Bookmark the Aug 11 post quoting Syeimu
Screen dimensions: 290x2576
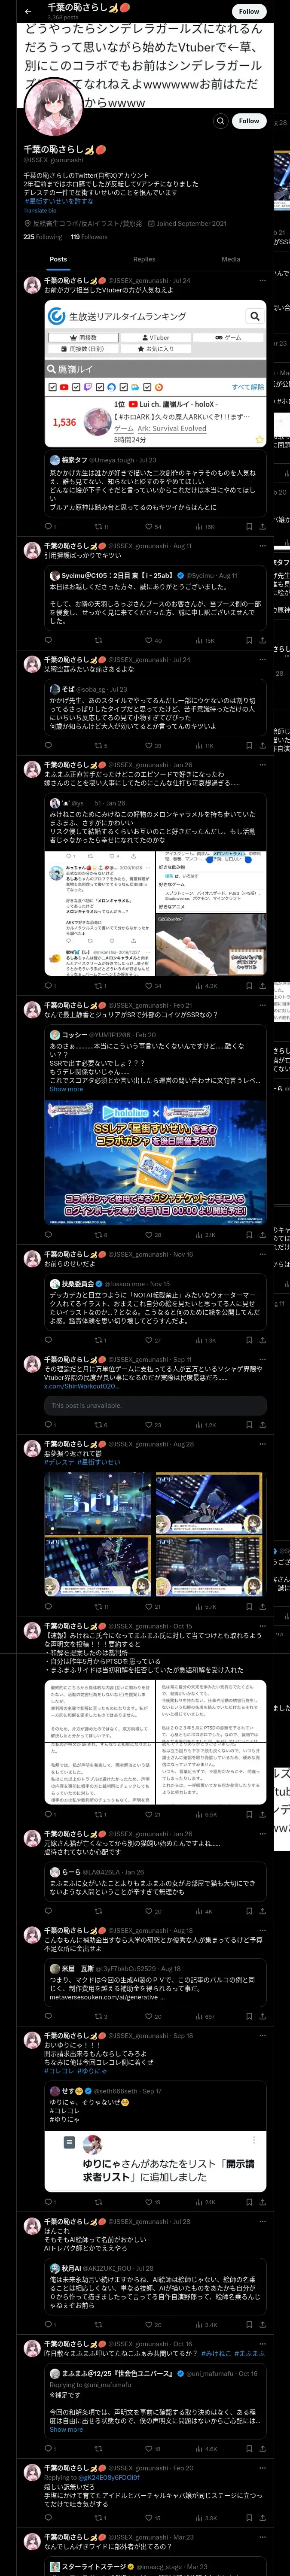click(x=249, y=640)
